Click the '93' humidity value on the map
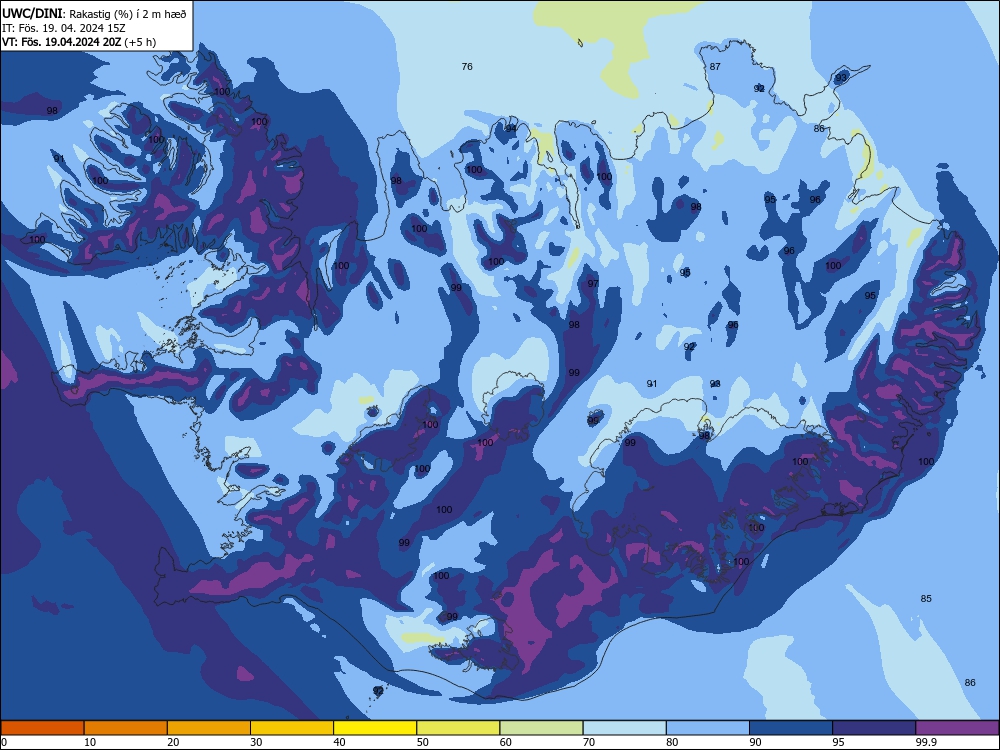 [841, 78]
